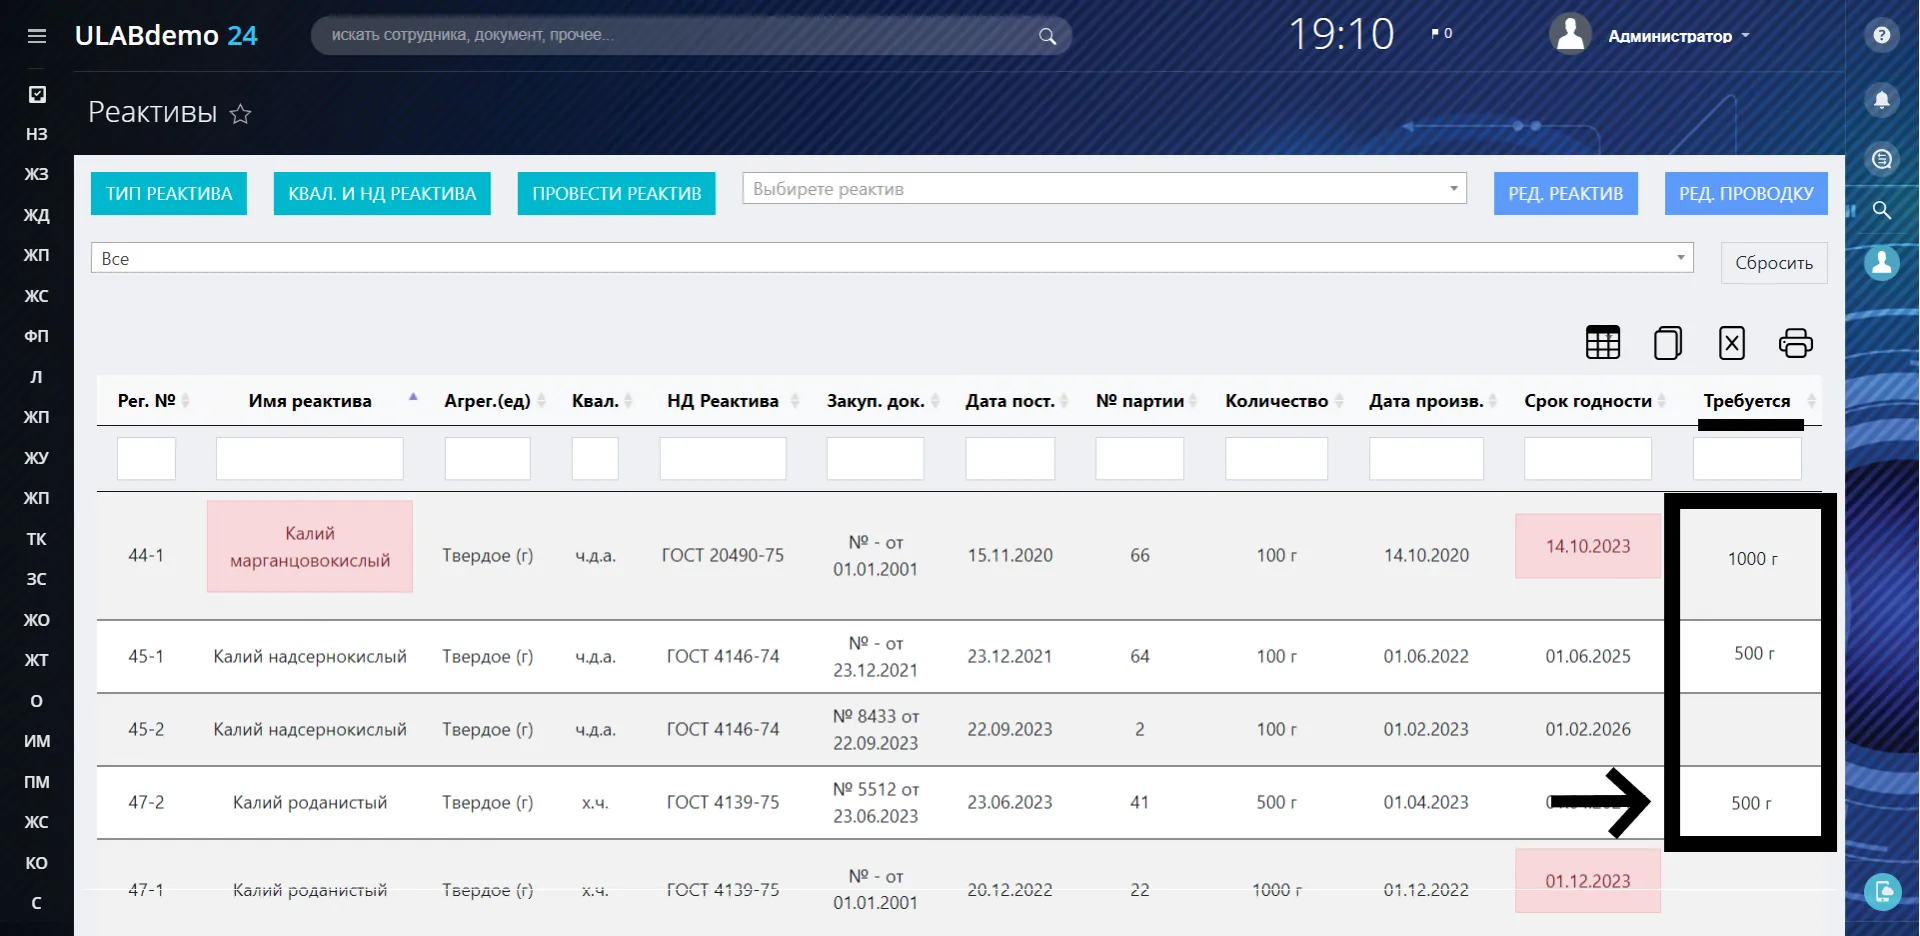Sort table by Имя реактива column
The image size is (1920, 936).
pos(310,401)
